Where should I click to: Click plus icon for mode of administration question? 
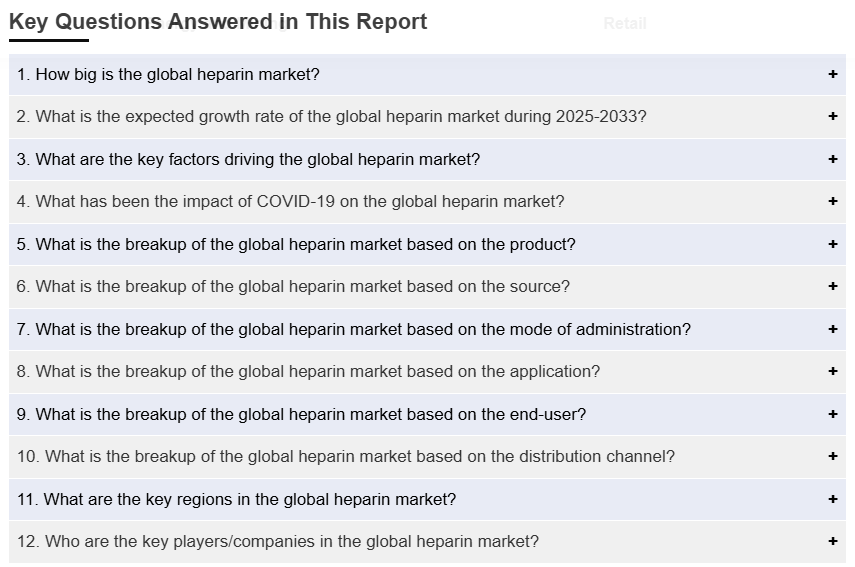click(x=832, y=329)
